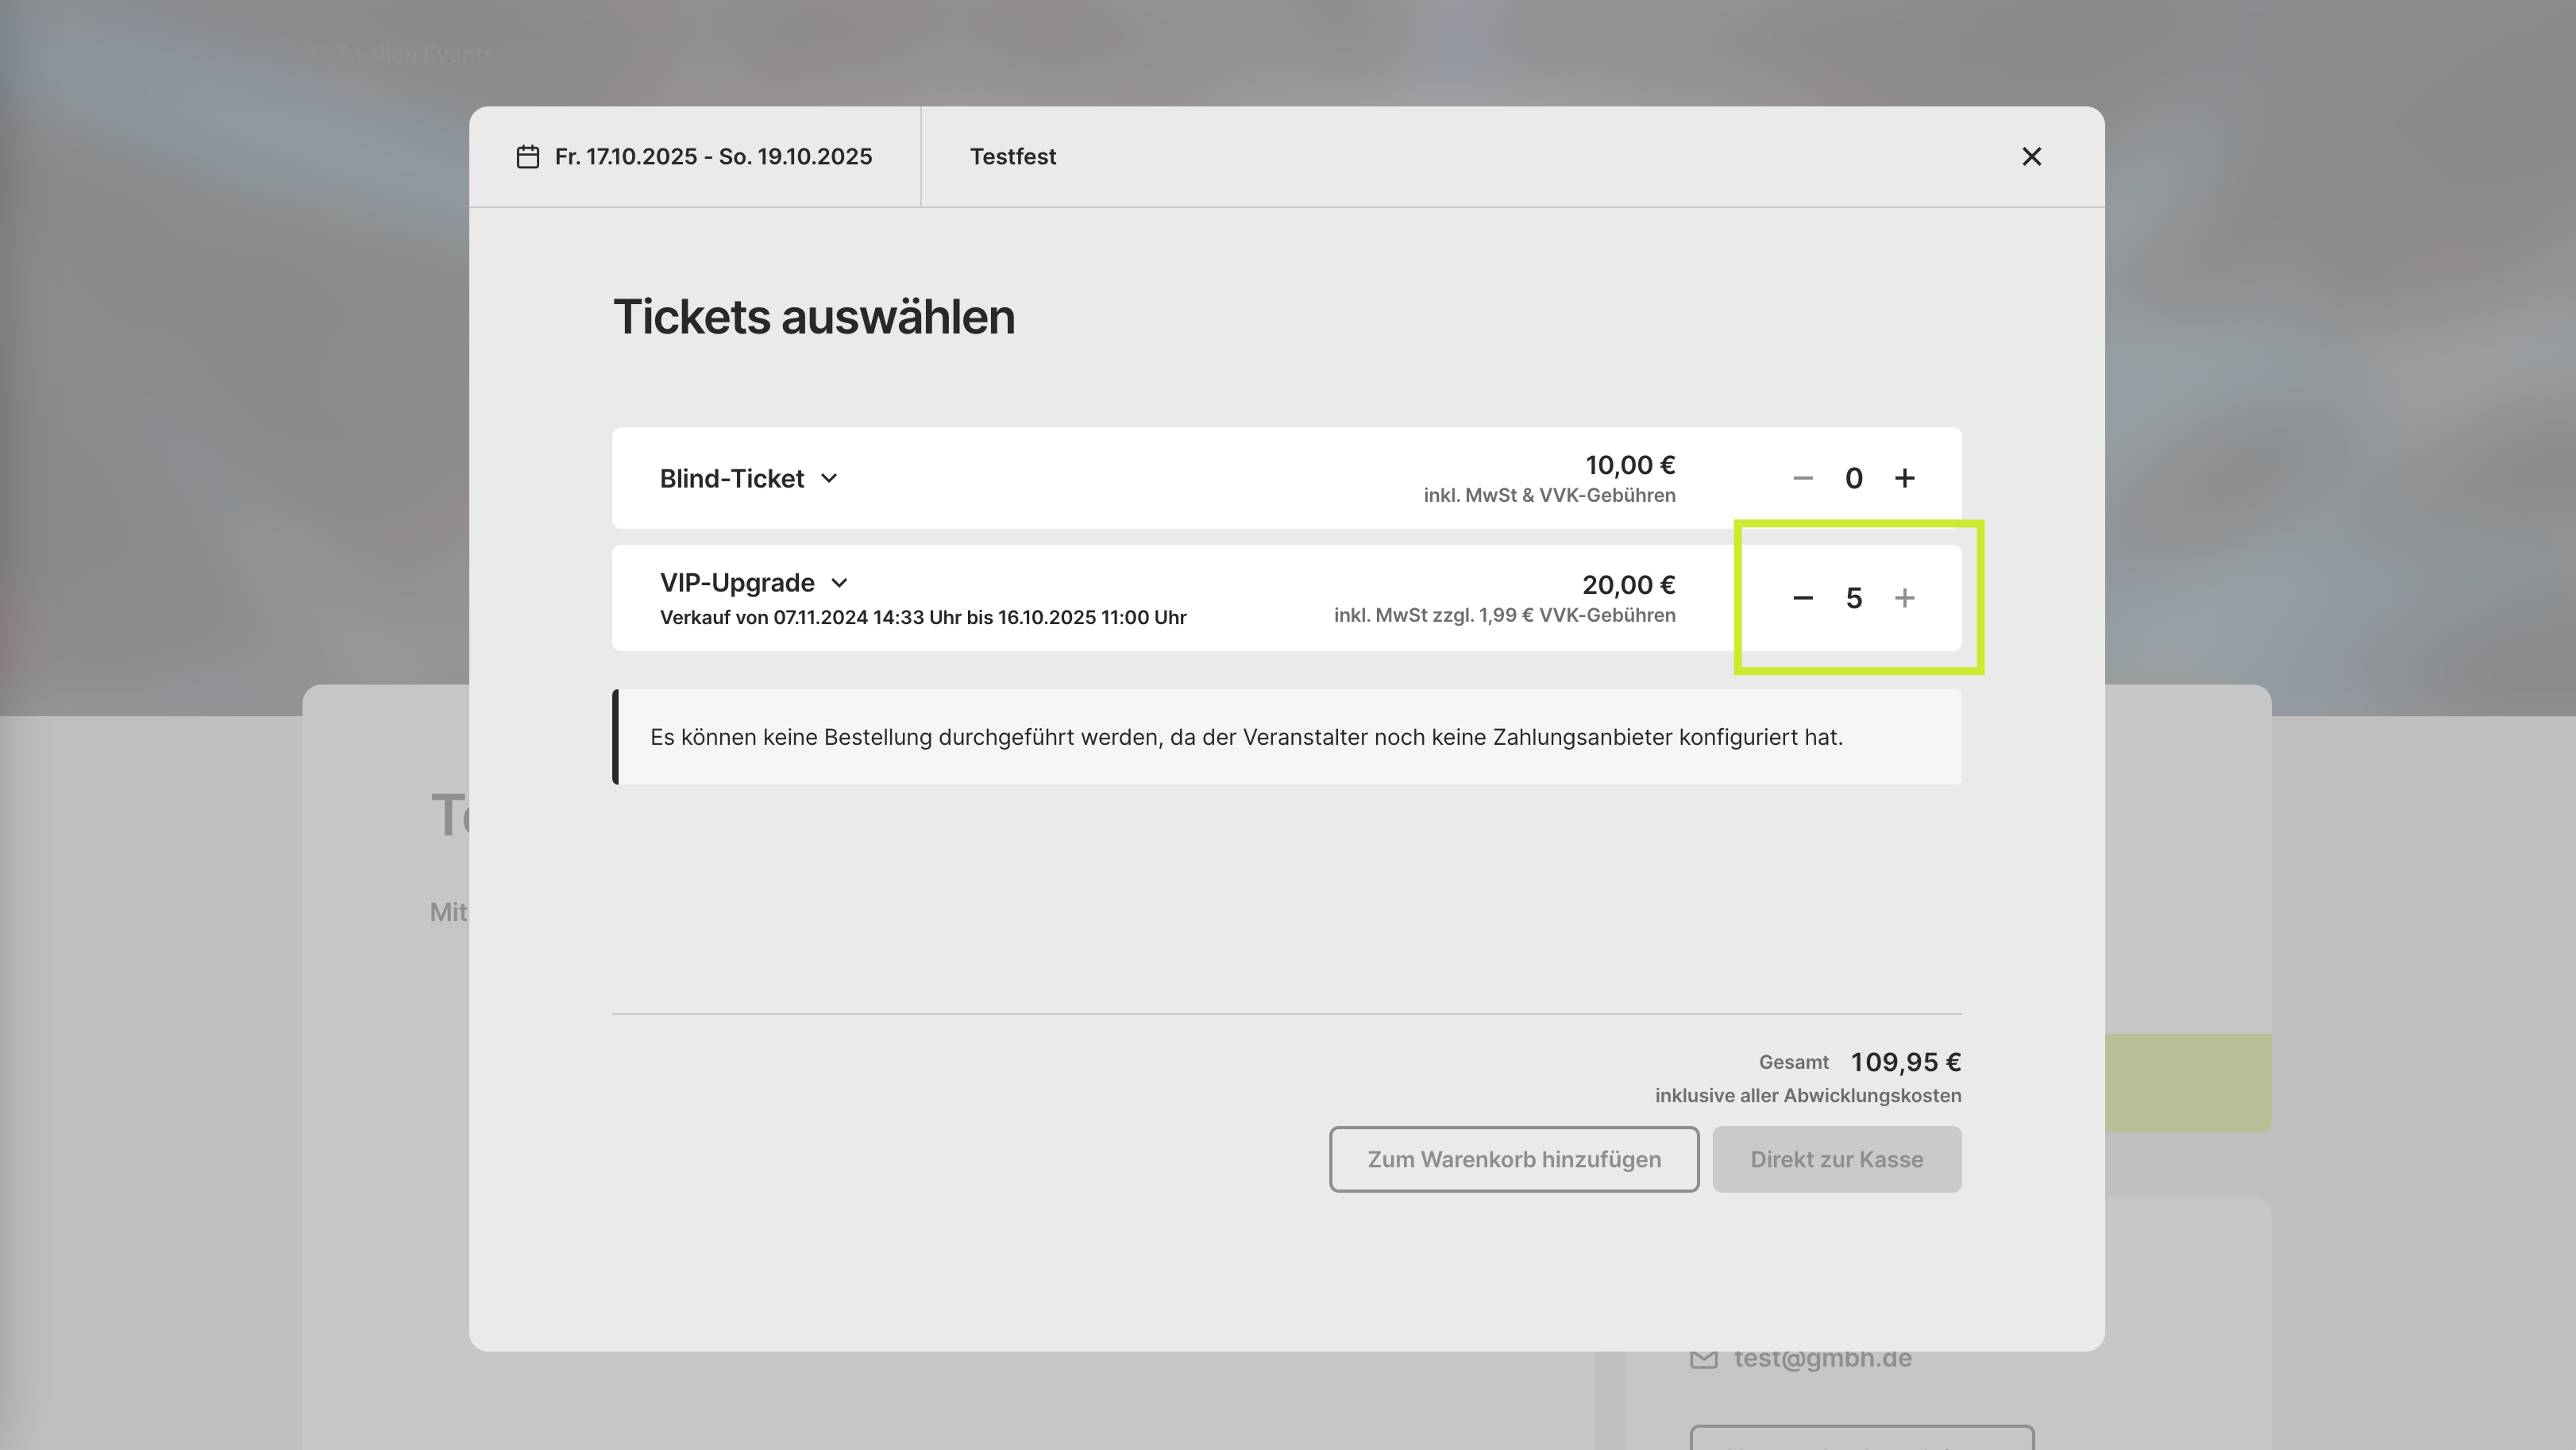Screen dimensions: 2576x1450
Task: Select the VIP-Upgrade quantity value 5
Action: (1854, 598)
